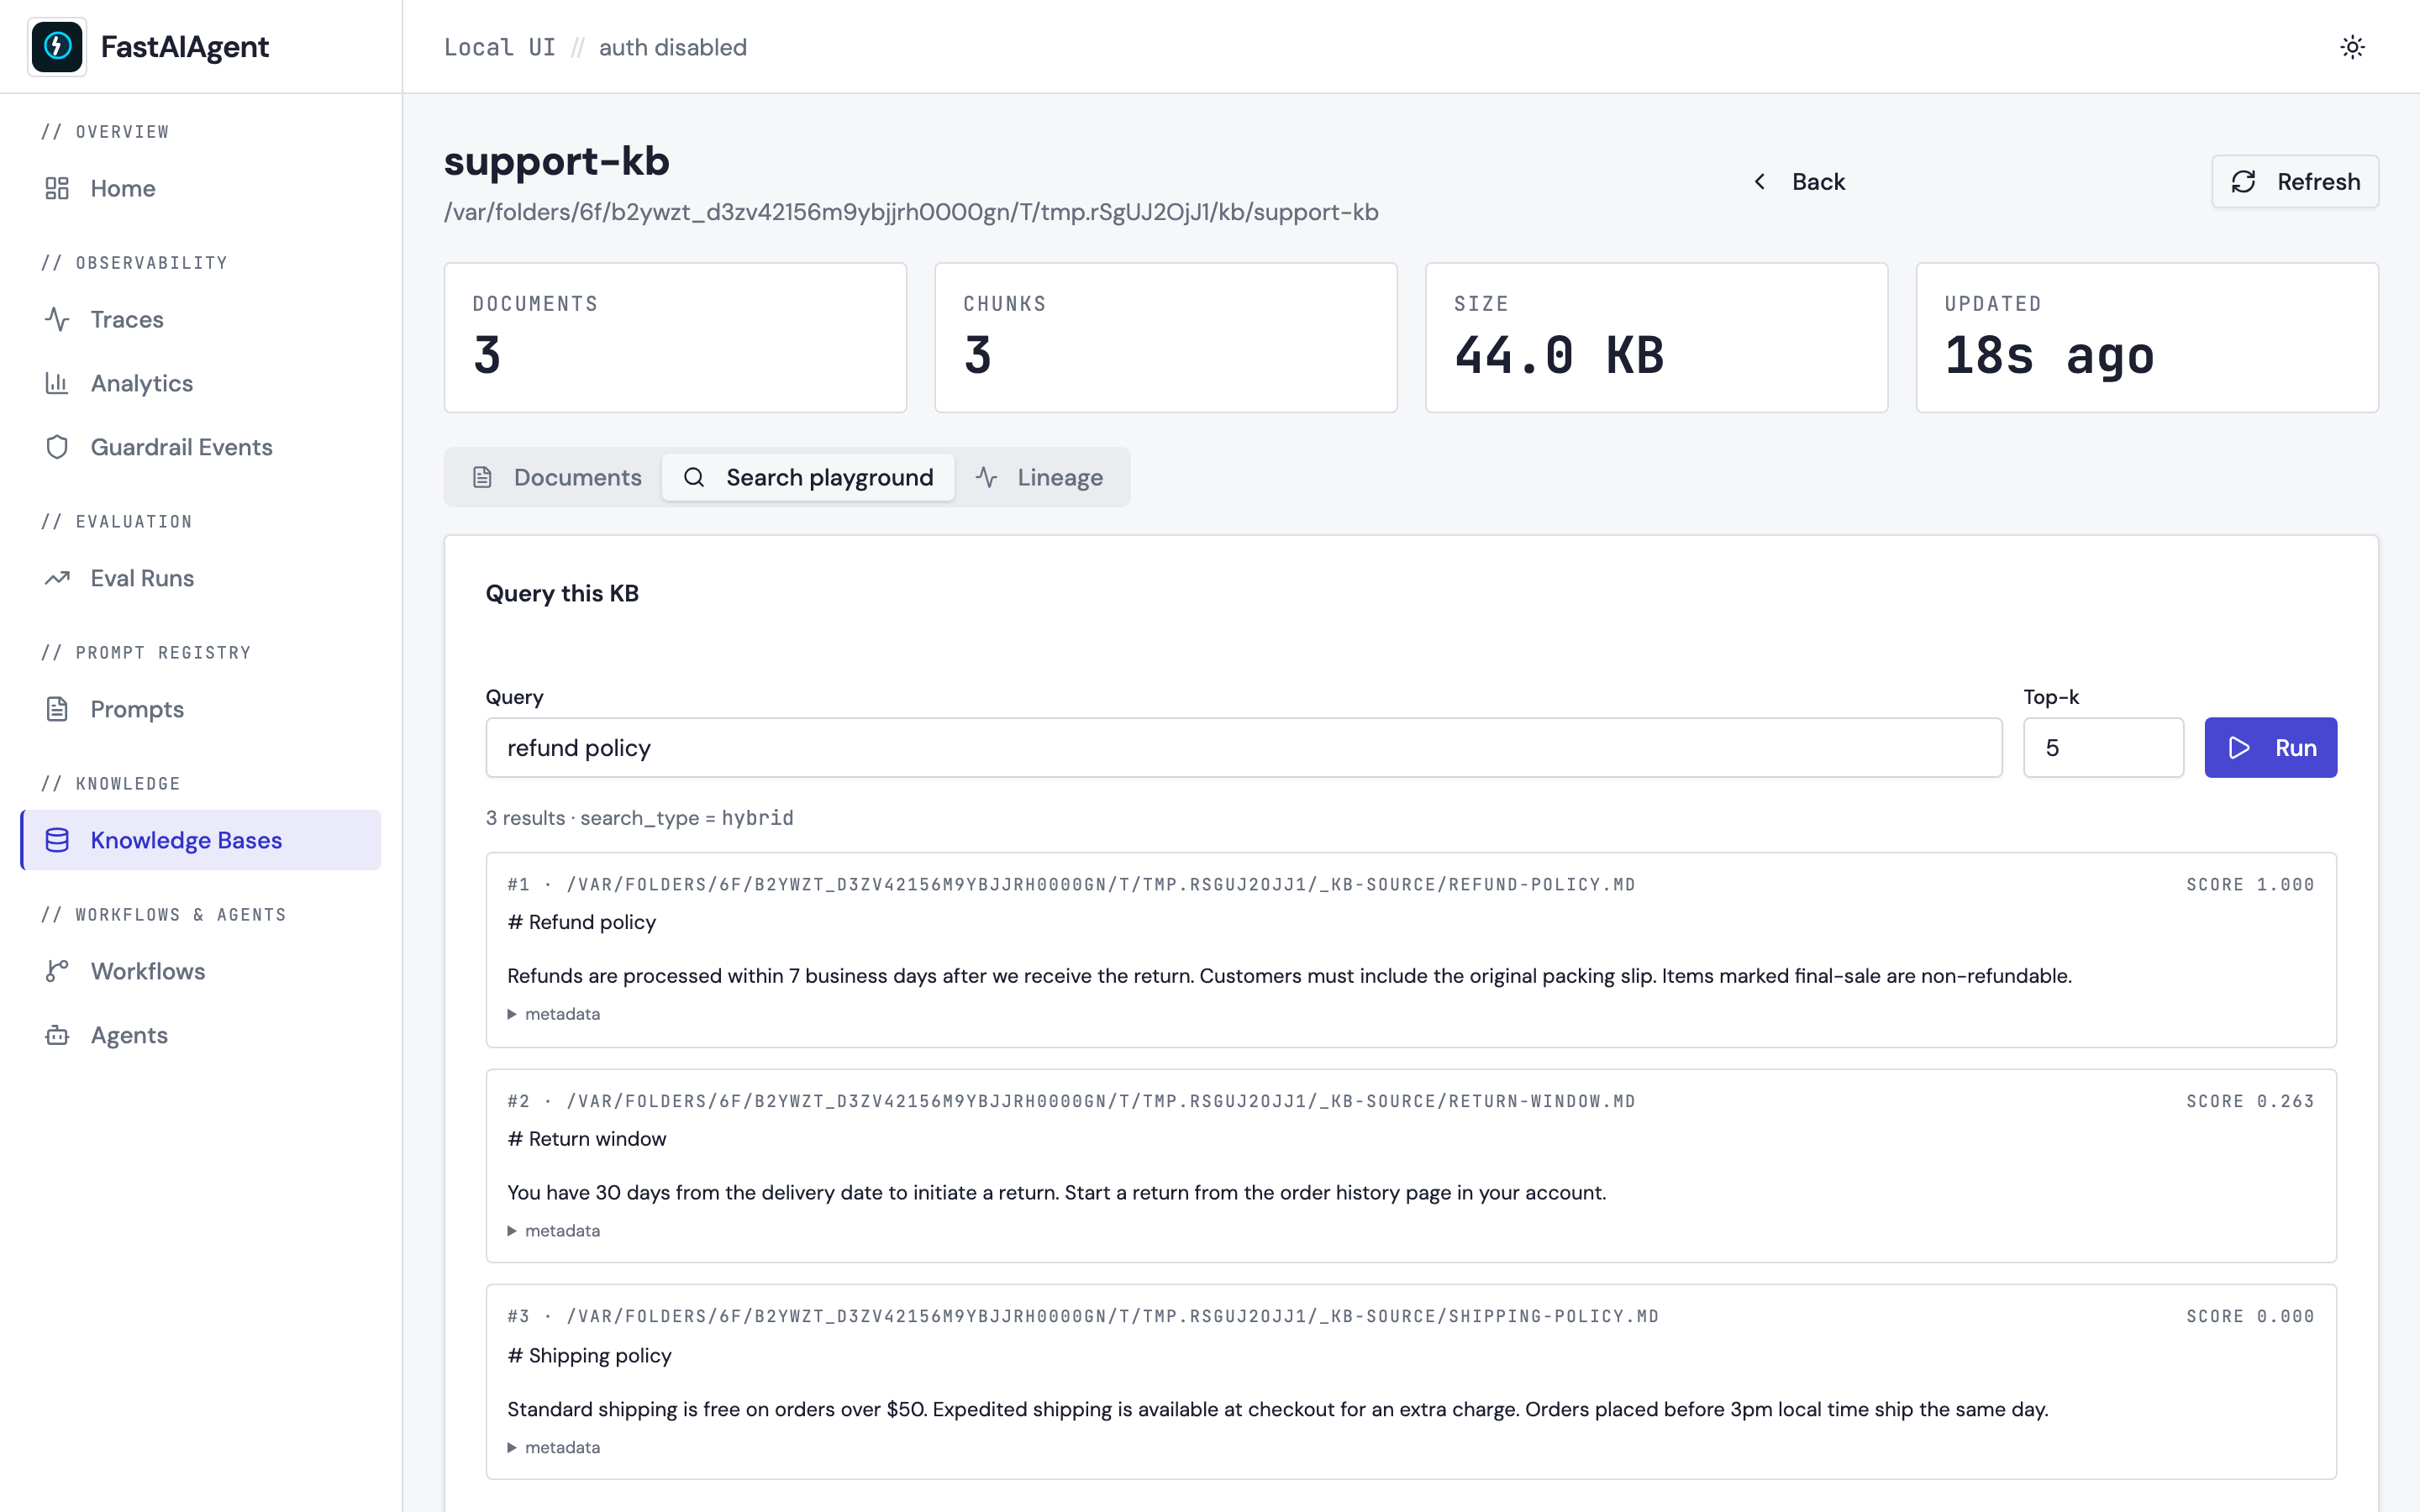Click the circular arrows Refresh icon
The width and height of the screenshot is (2420, 1512).
2243,181
